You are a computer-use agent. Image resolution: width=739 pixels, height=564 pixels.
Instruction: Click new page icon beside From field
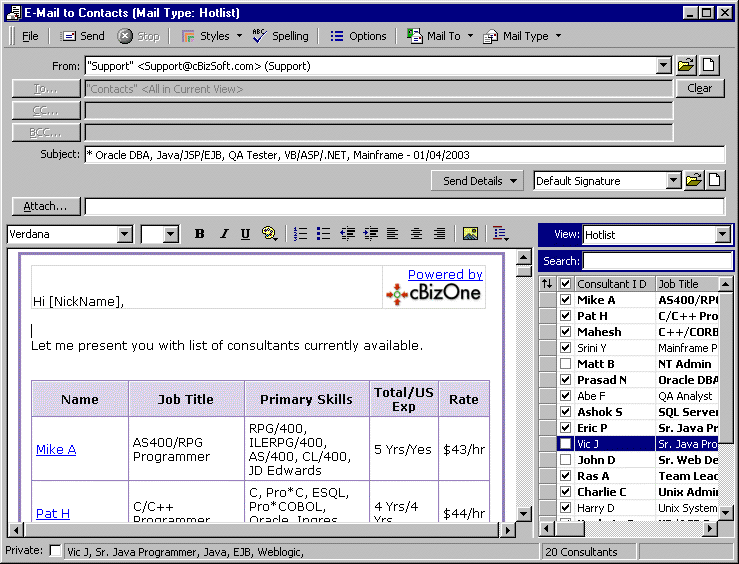[709, 65]
